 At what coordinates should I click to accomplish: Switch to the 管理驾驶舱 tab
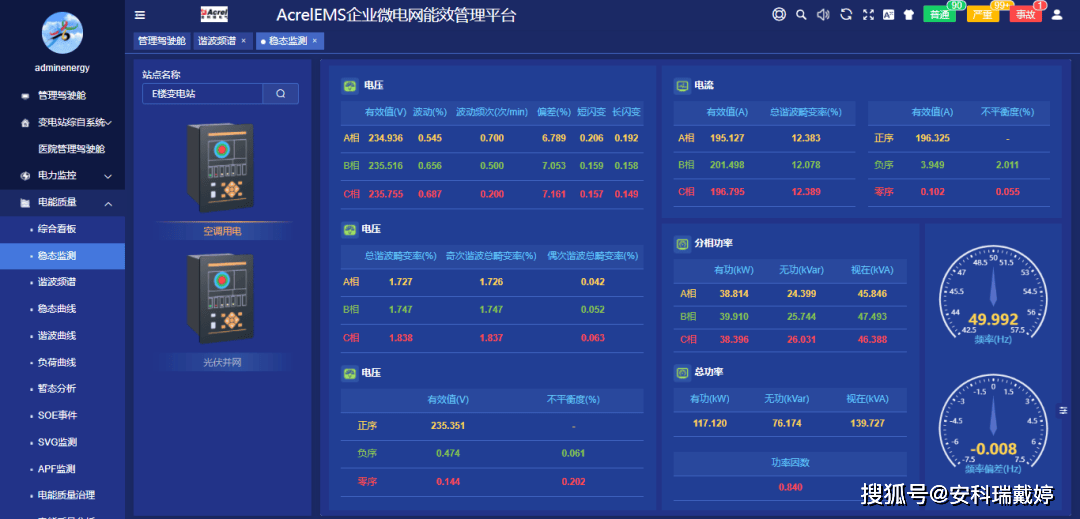[x=162, y=41]
